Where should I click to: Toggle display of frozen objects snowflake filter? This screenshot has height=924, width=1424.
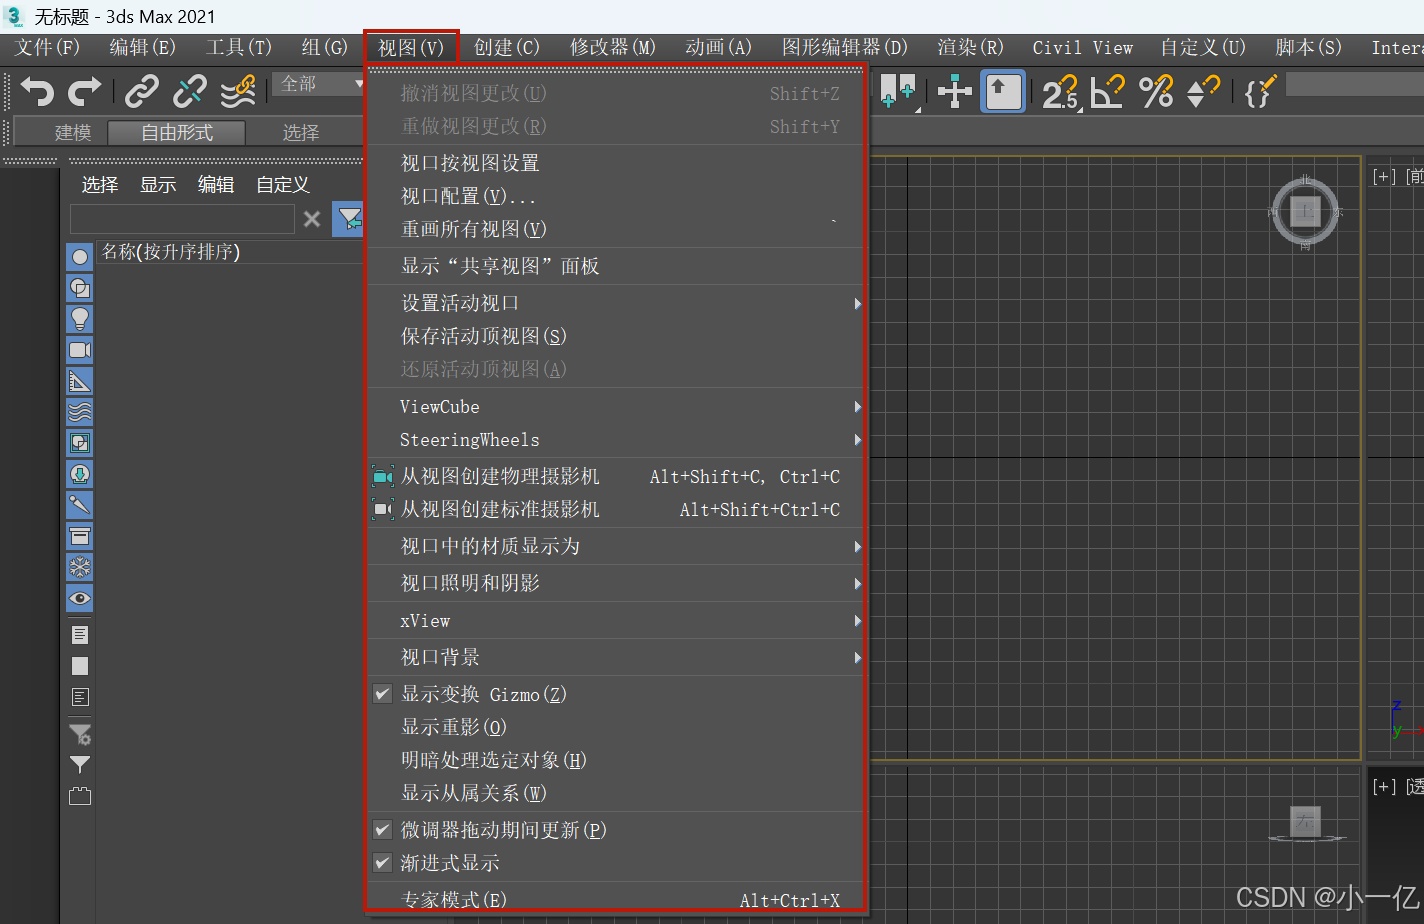80,567
